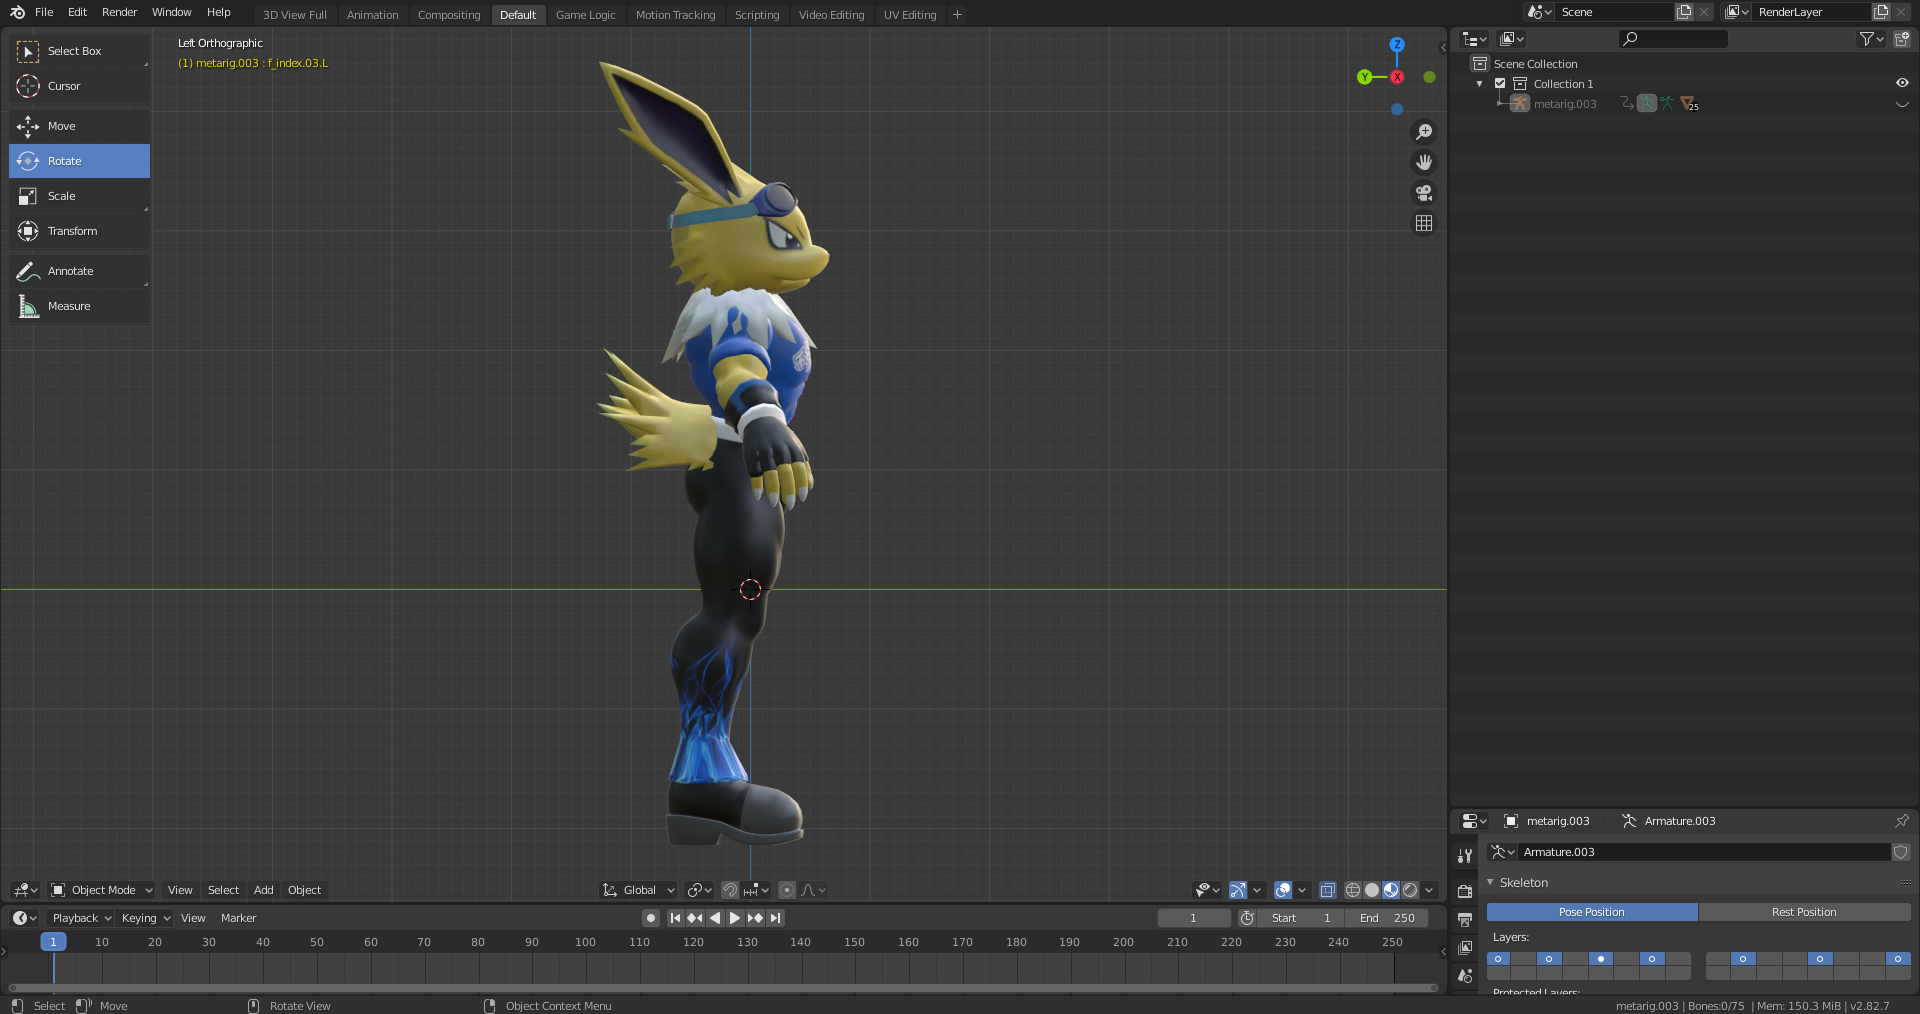This screenshot has height=1014, width=1920.
Task: Click the new collection icon in outliner
Action: pyautogui.click(x=1901, y=39)
